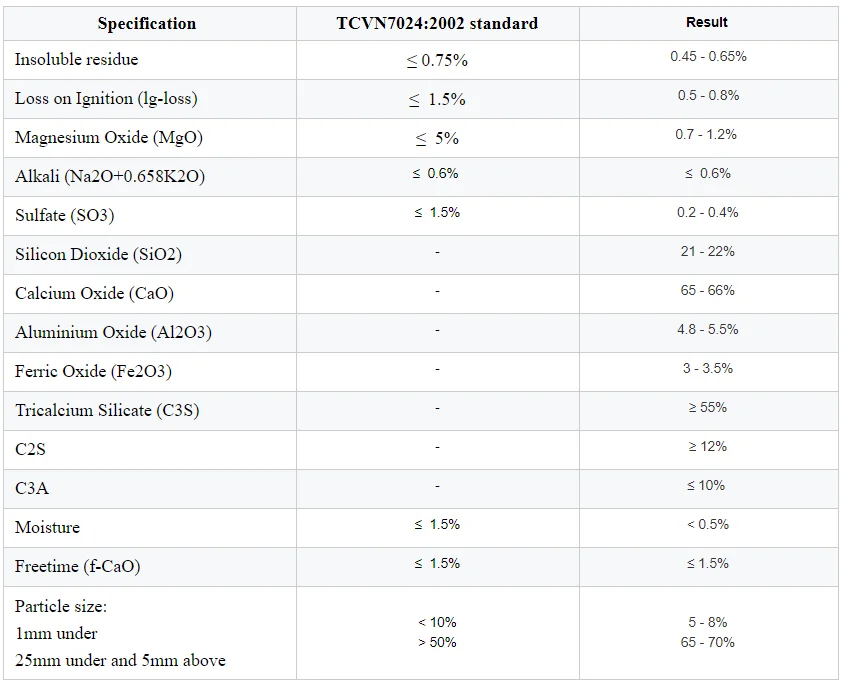Select the C2S row label
Viewport: 841px width, 682px height.
click(x=30, y=449)
